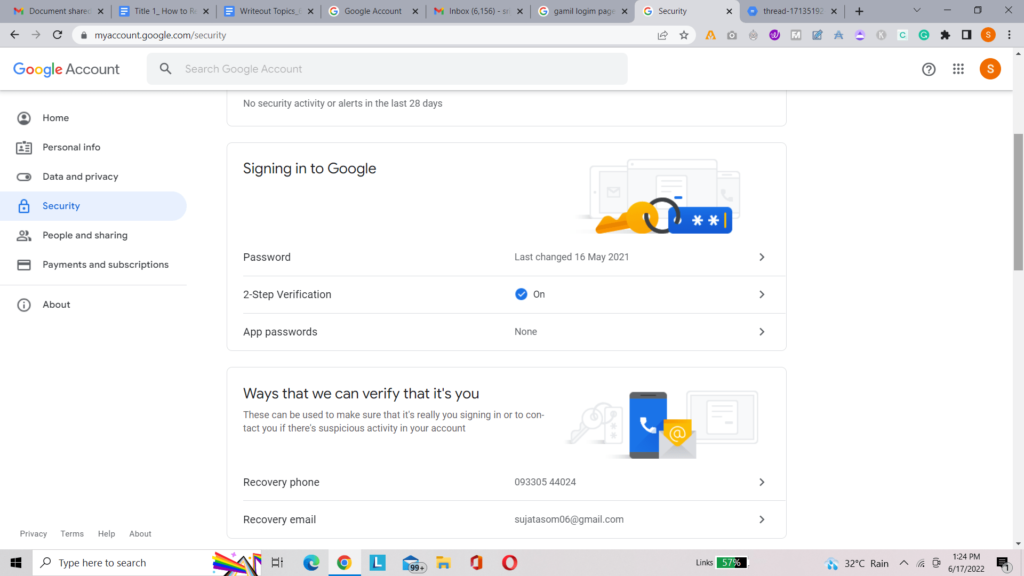Select Security in the sidebar
The image size is (1024, 576).
coord(93,206)
